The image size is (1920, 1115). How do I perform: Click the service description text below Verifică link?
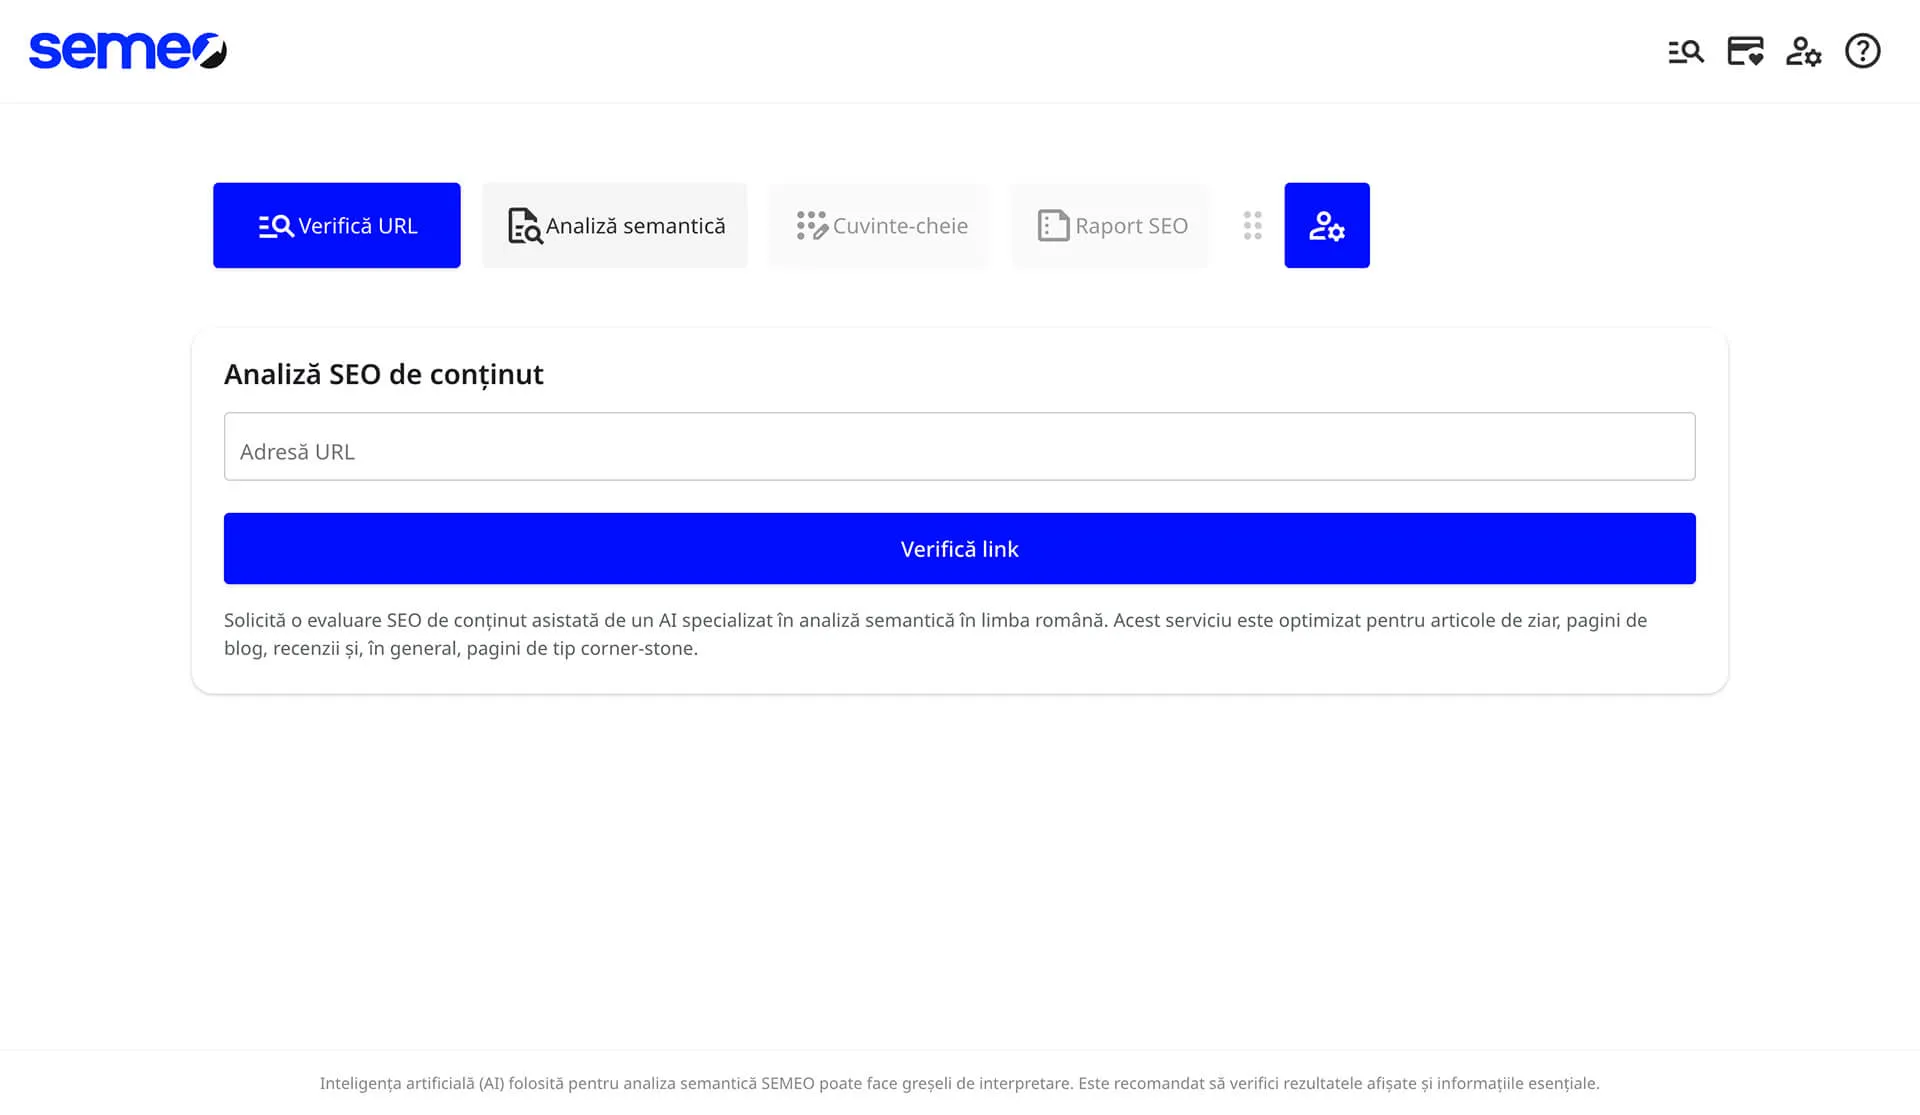[x=935, y=633]
